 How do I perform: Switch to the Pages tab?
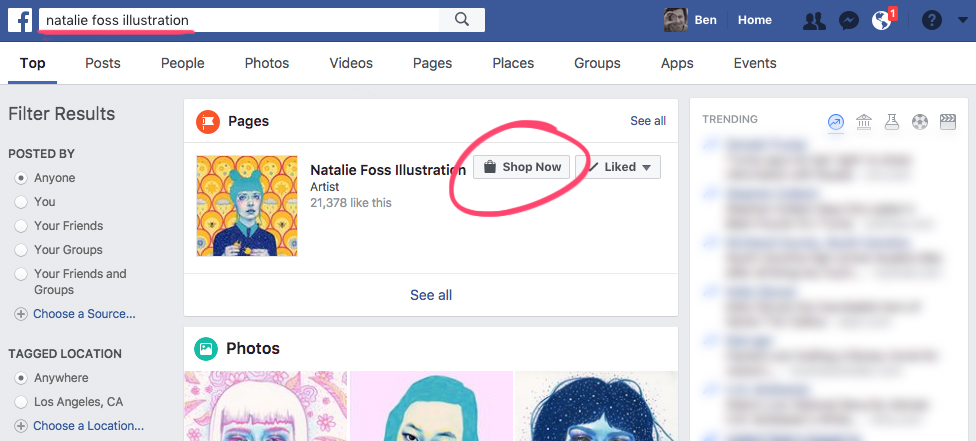pos(433,64)
